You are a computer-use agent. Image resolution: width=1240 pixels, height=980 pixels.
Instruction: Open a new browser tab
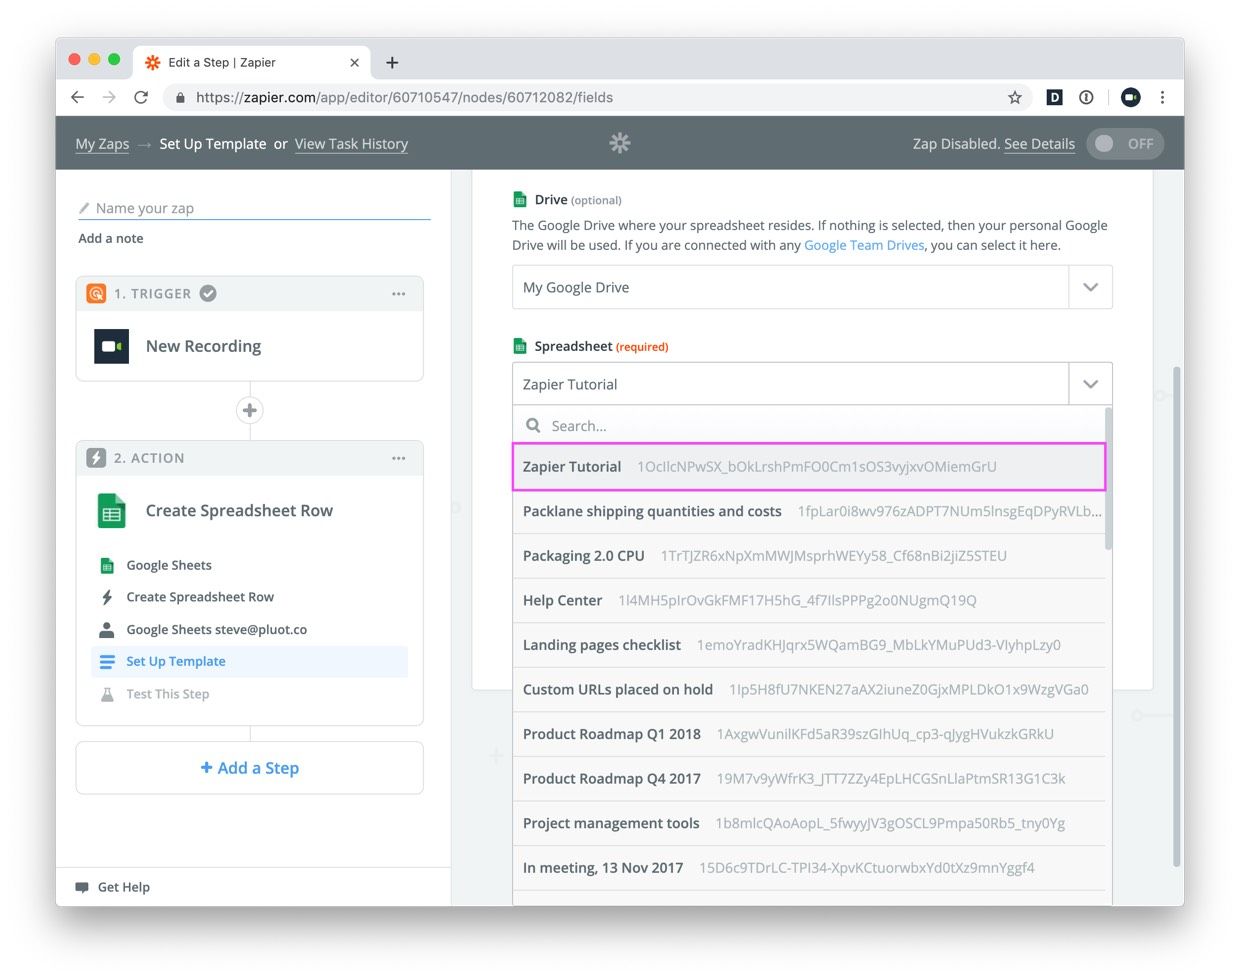pyautogui.click(x=392, y=62)
